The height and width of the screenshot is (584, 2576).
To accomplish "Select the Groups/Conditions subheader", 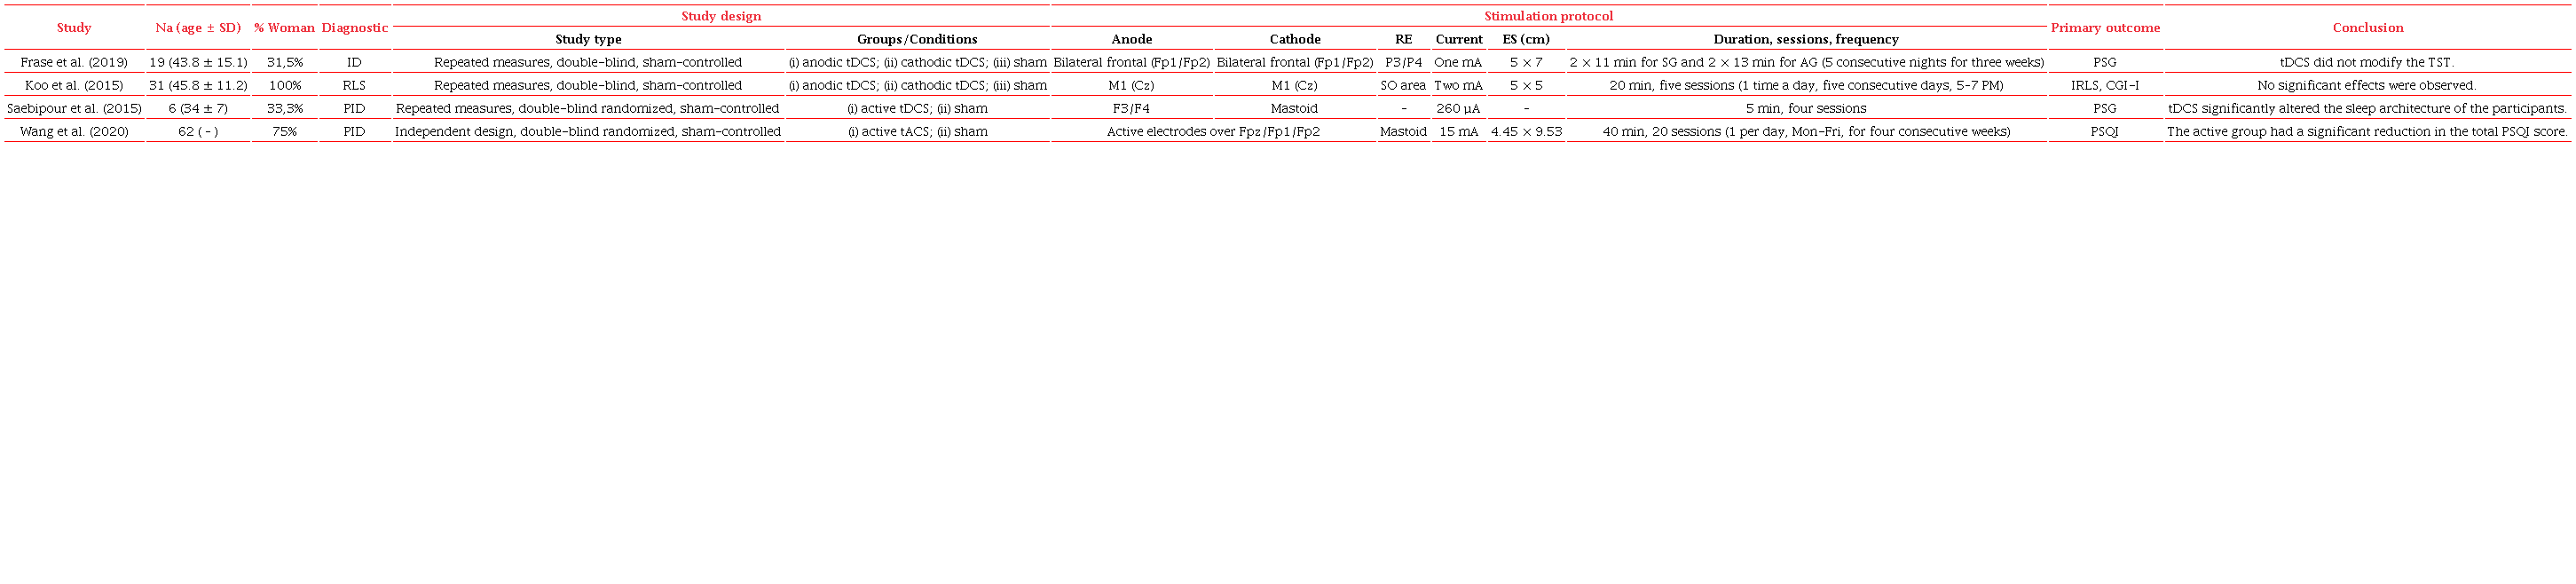I will tap(916, 39).
